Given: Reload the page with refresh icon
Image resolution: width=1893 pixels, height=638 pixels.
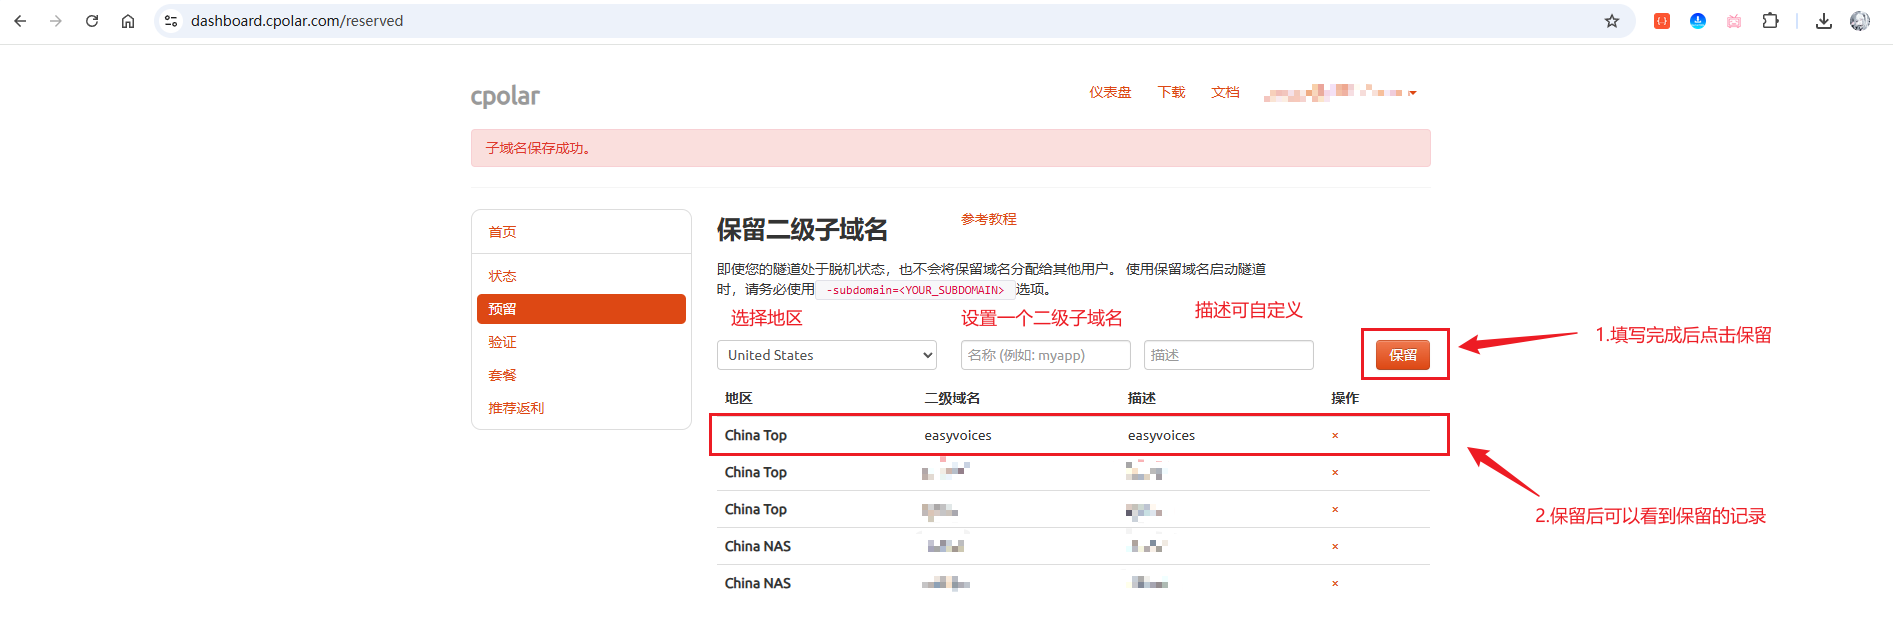Looking at the screenshot, I should pyautogui.click(x=92, y=21).
